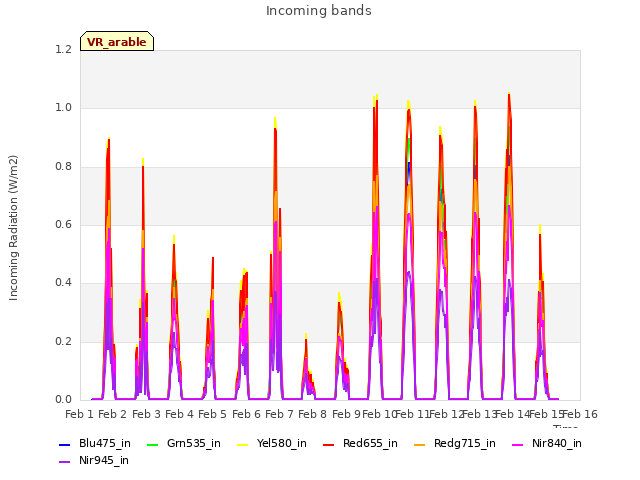The image size is (640, 480).
Task: Click the yellow Yel580_in legend color marker
Action: click(x=243, y=444)
